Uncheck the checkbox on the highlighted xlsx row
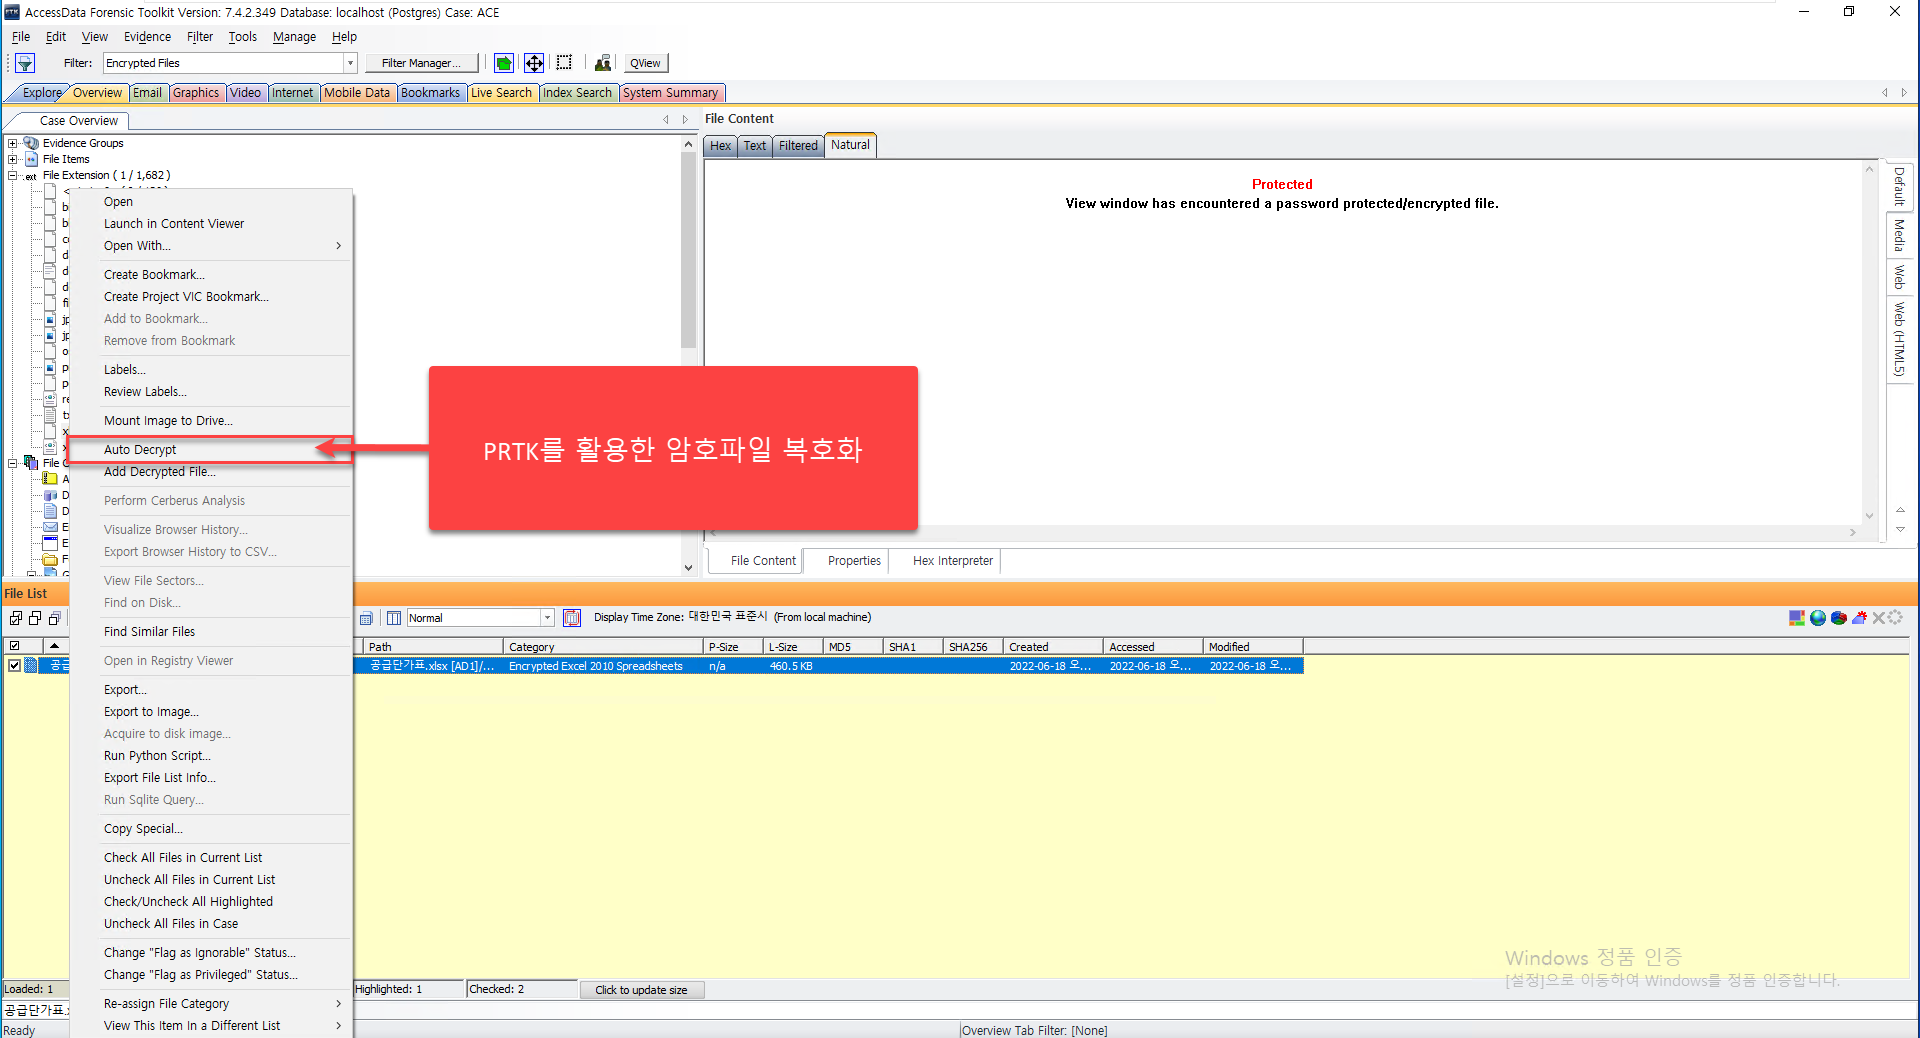Screen dimensions: 1920x1038 pyautogui.click(x=14, y=666)
